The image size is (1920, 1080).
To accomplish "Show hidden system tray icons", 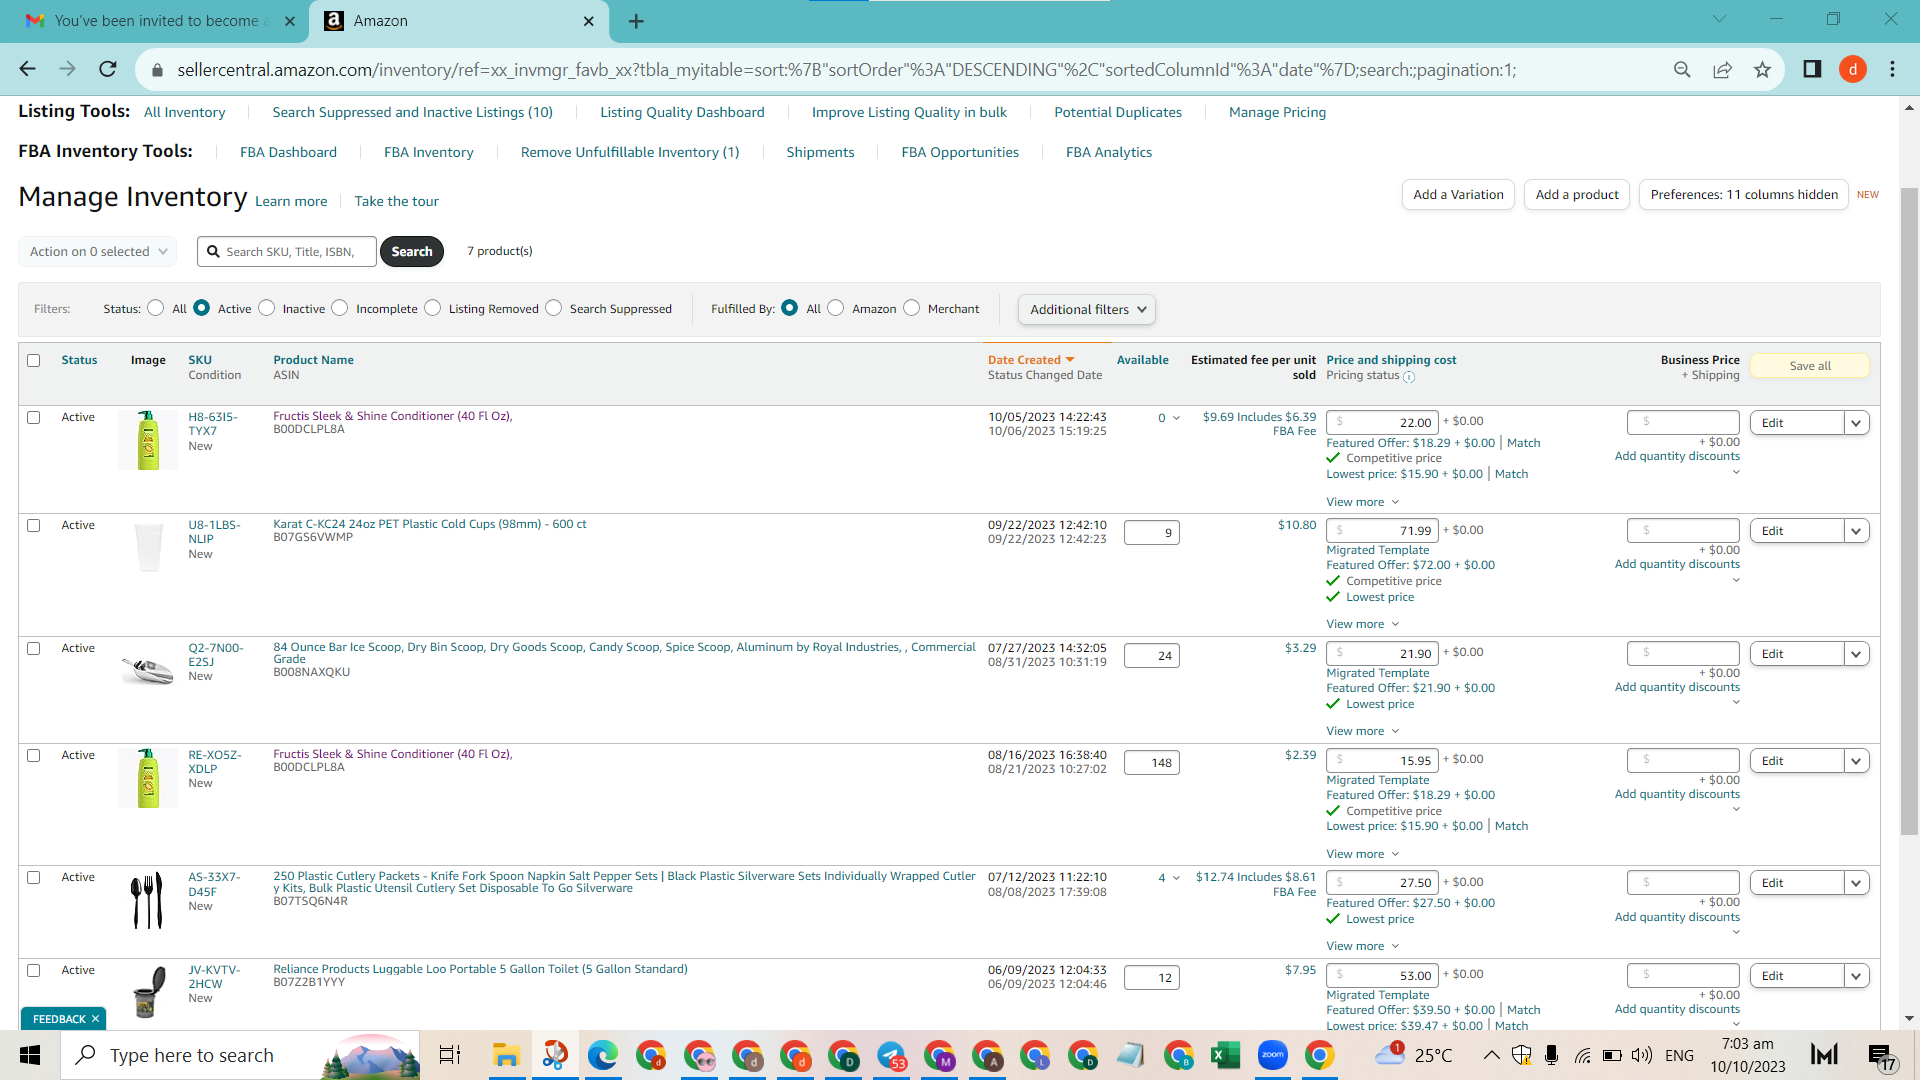I will 1491,1055.
